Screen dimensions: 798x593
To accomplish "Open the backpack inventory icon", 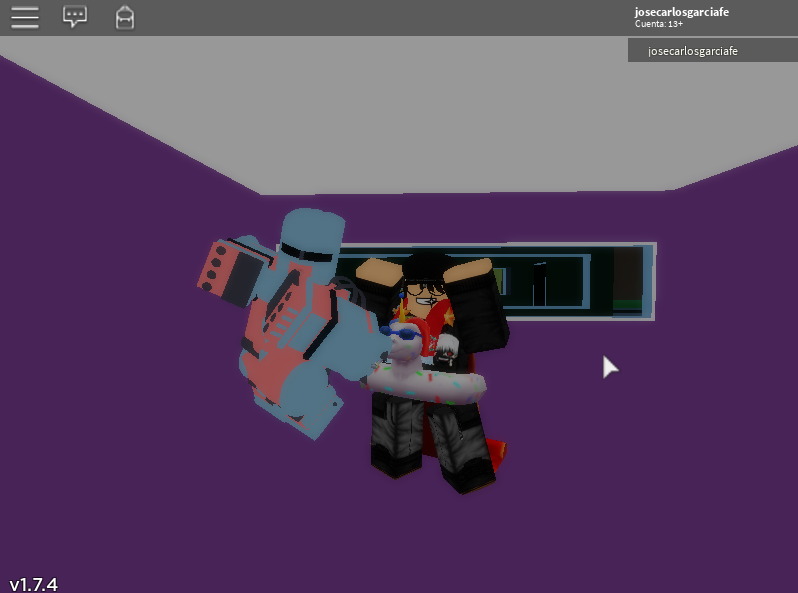I will point(125,17).
